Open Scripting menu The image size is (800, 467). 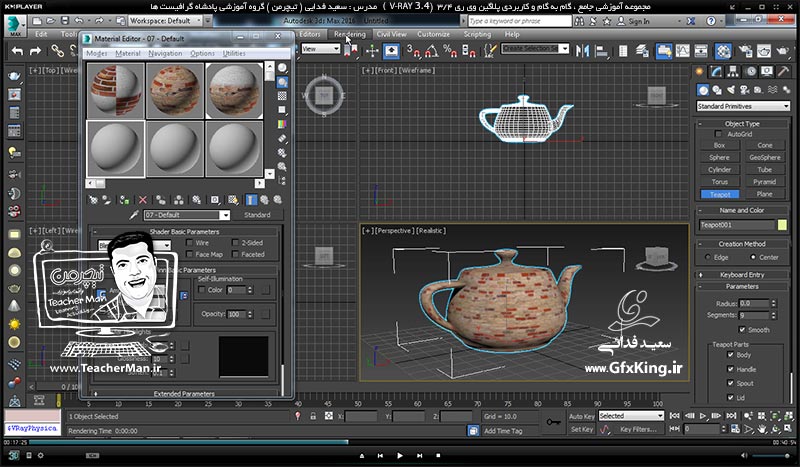coord(477,34)
